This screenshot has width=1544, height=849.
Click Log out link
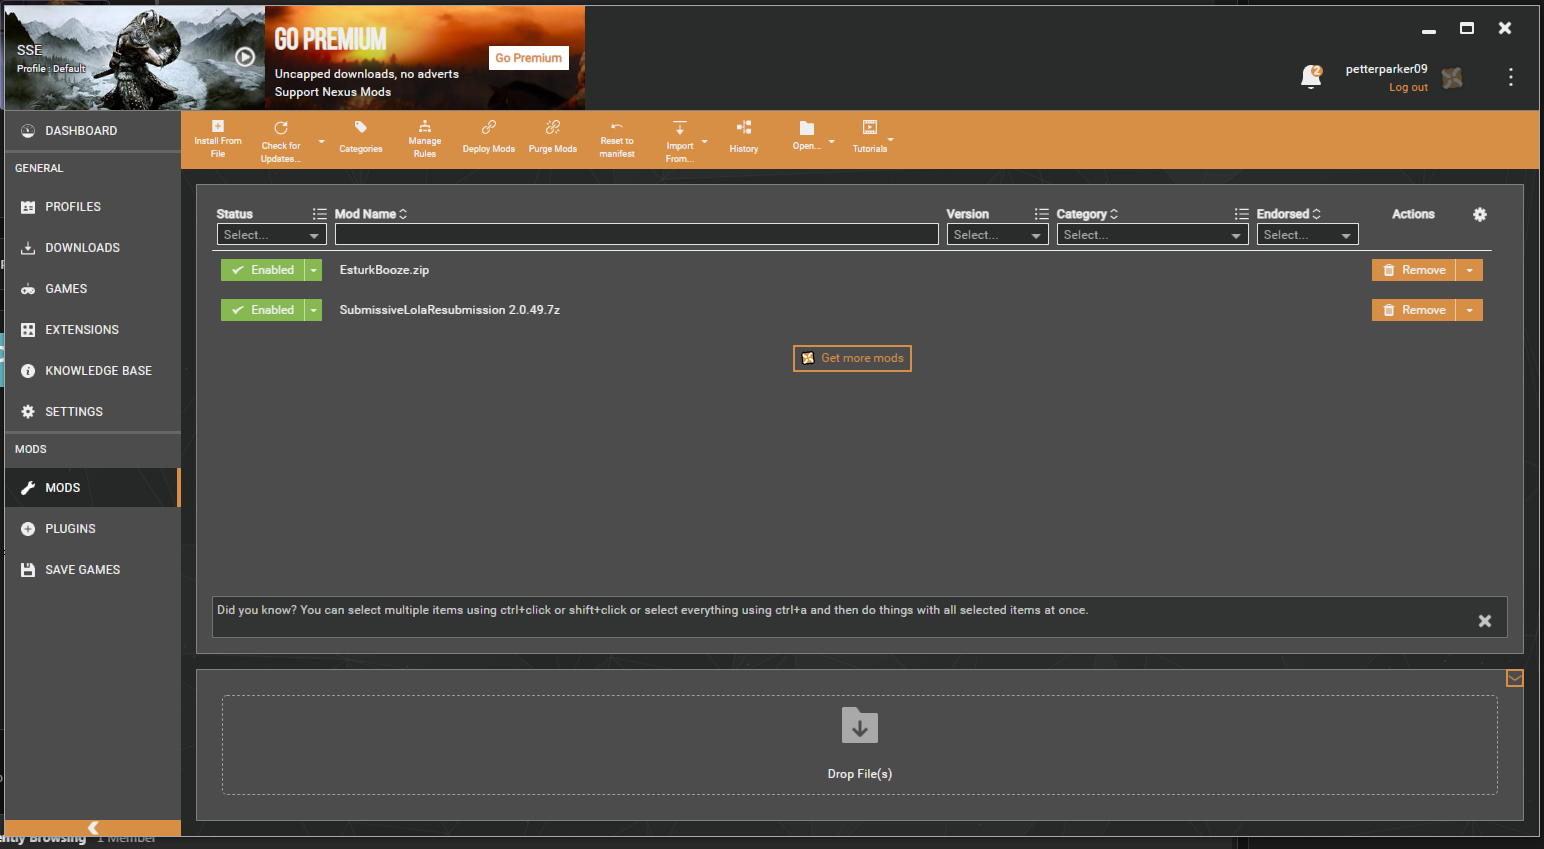(x=1408, y=88)
